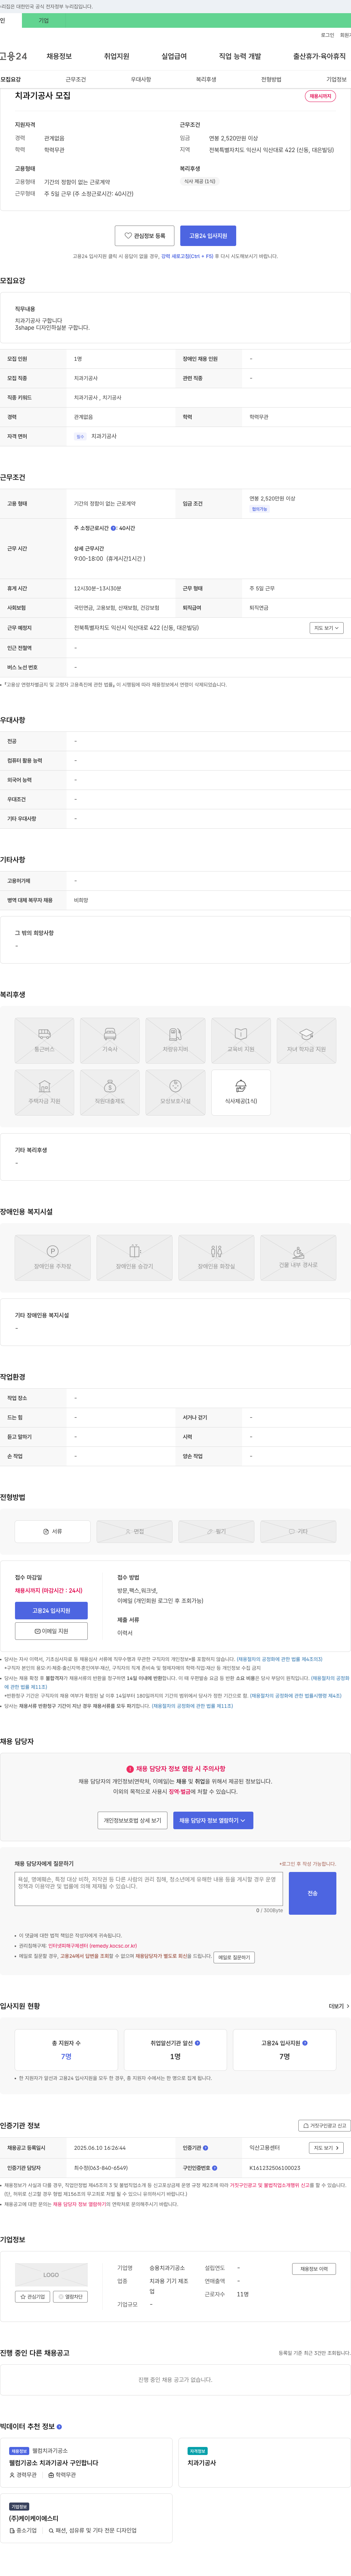
Task: Click the 장애인용 화장실 facility icon
Action: click(x=216, y=1257)
